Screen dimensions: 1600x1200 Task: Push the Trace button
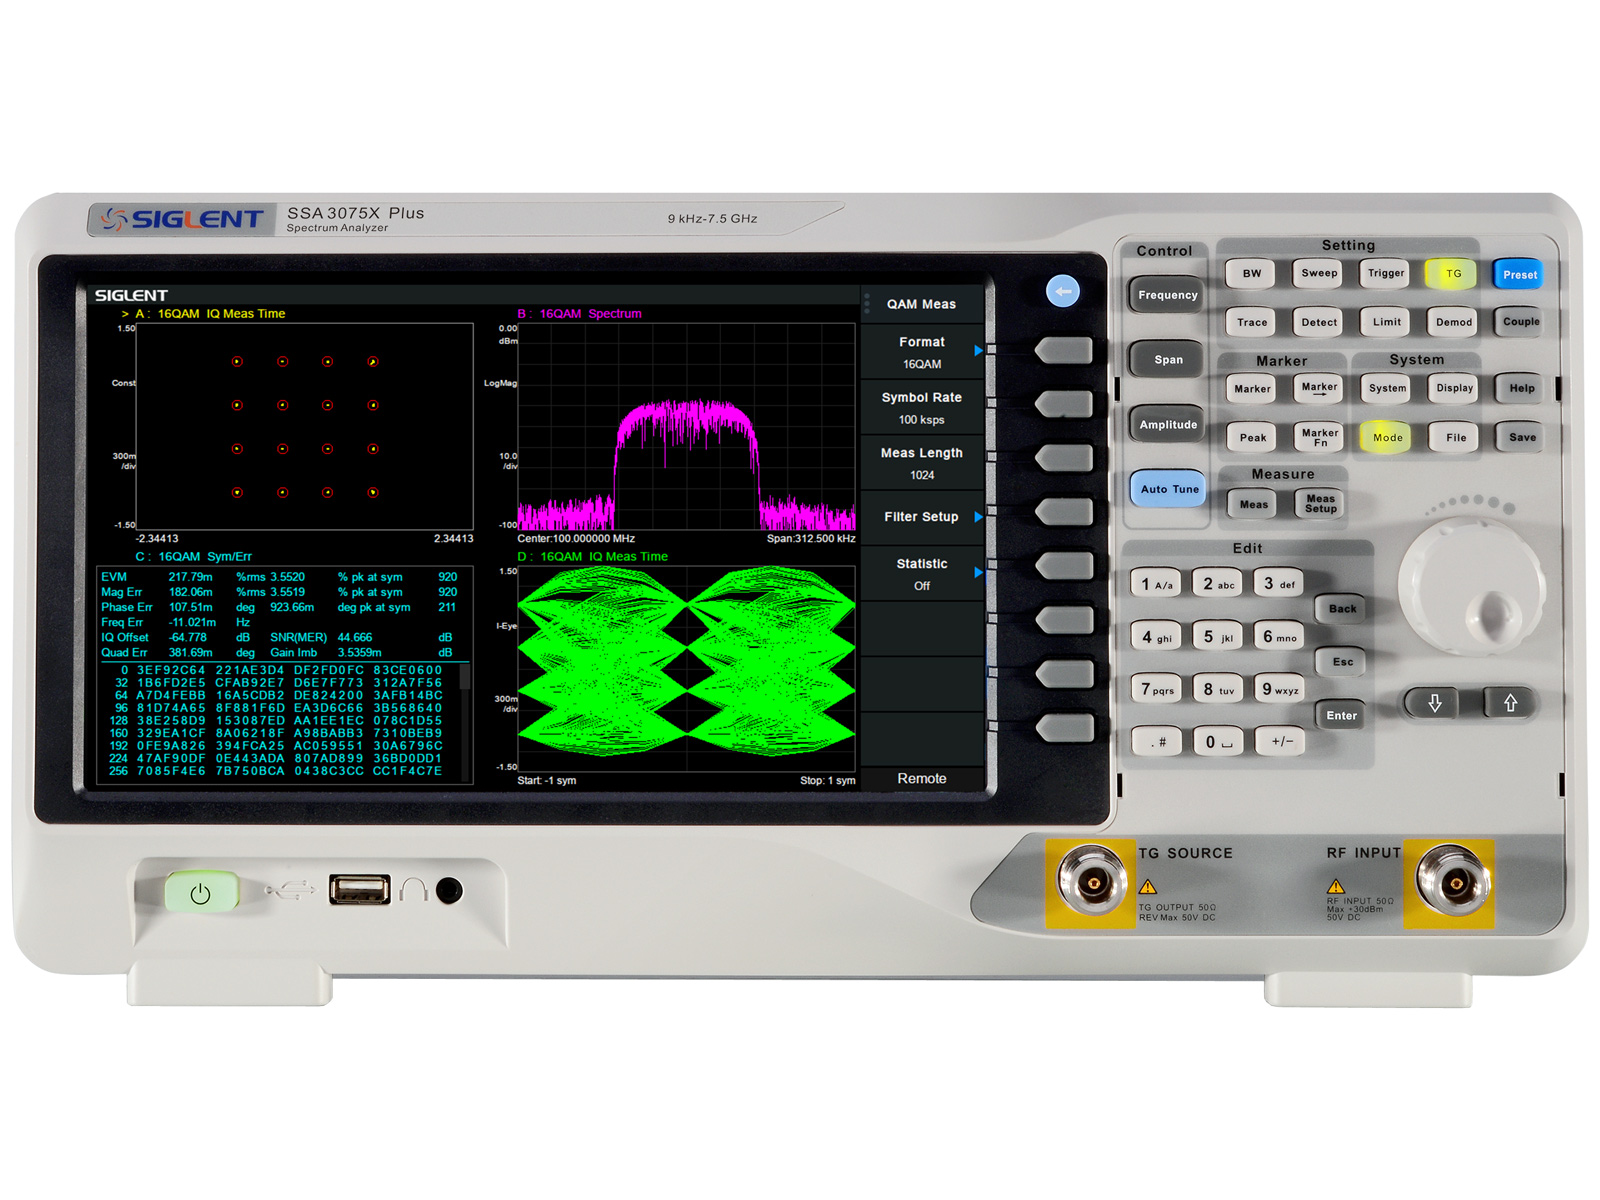click(1251, 322)
